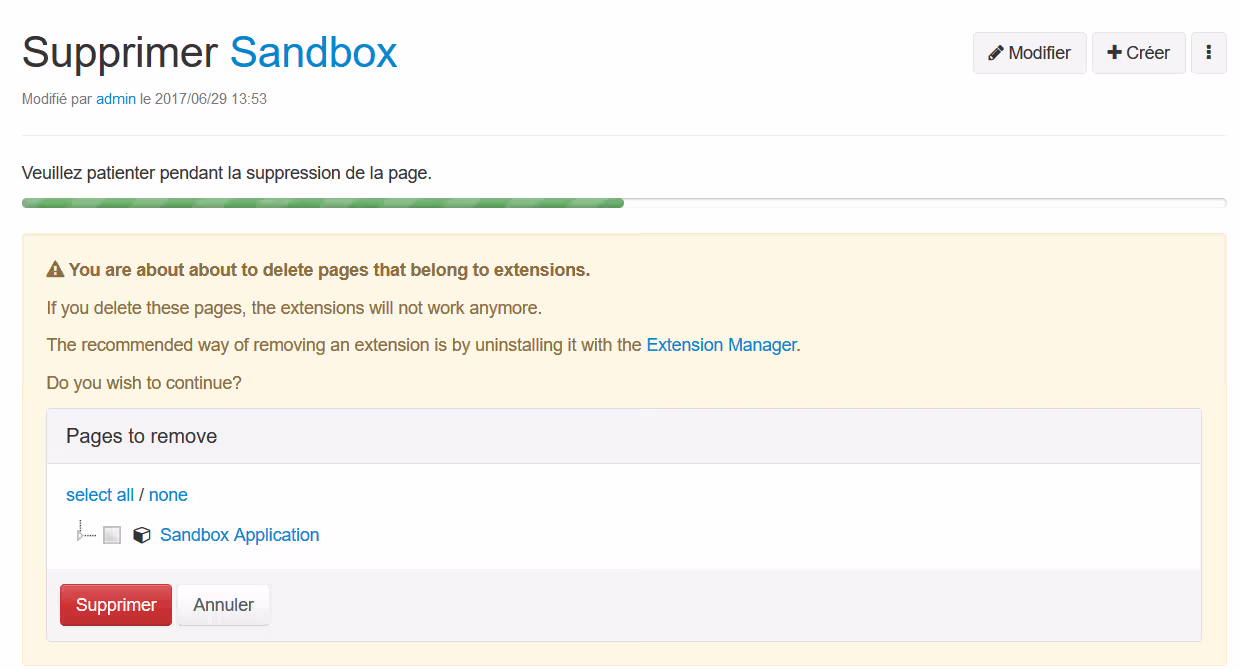Click the pencil icon in the Modifier button
Image resolution: width=1241 pixels, height=669 pixels.
pos(996,53)
